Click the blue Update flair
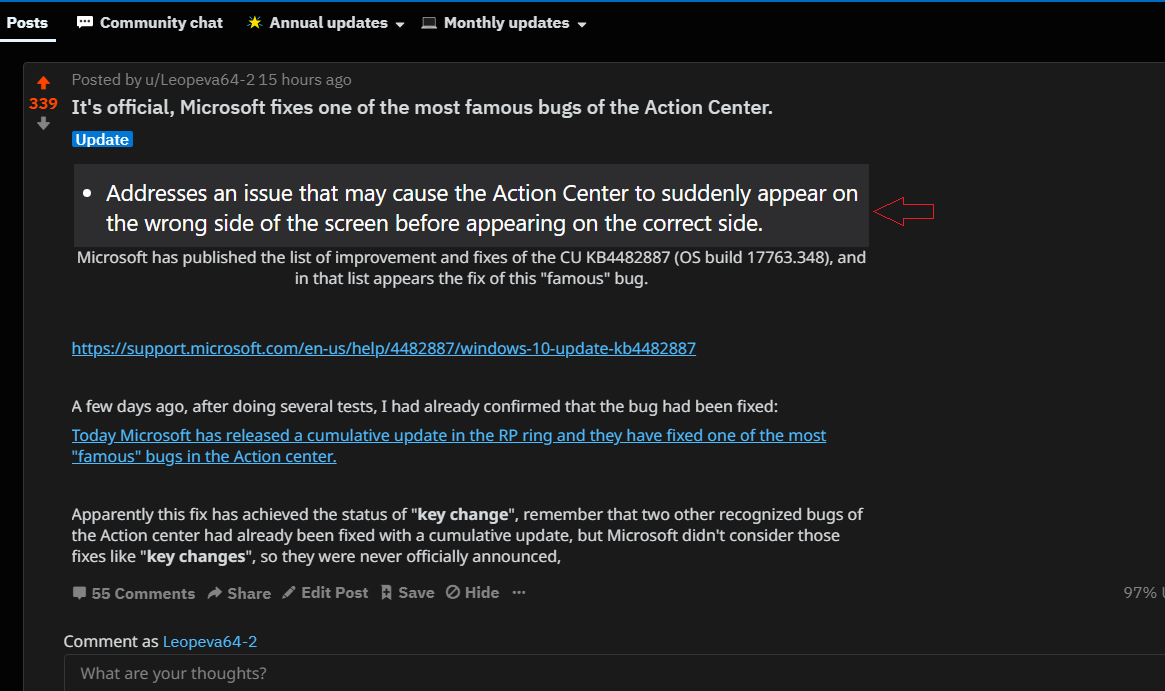The height and width of the screenshot is (691, 1165). tap(102, 139)
